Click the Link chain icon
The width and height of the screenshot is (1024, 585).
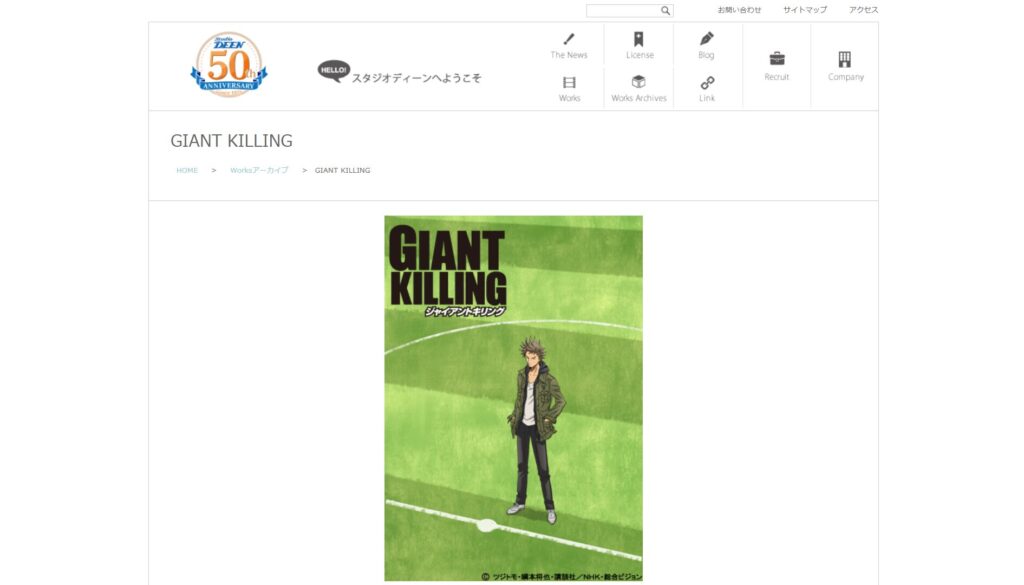(707, 83)
